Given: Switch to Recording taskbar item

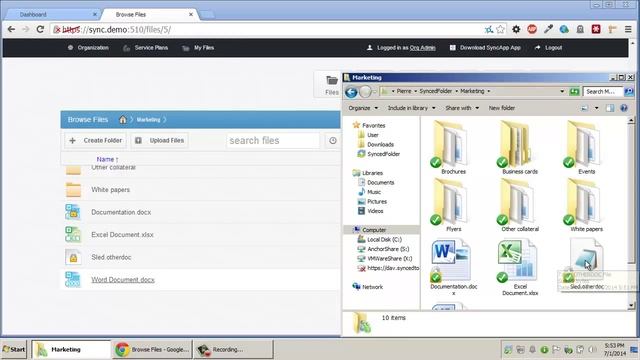Looking at the screenshot, I should click(233, 349).
